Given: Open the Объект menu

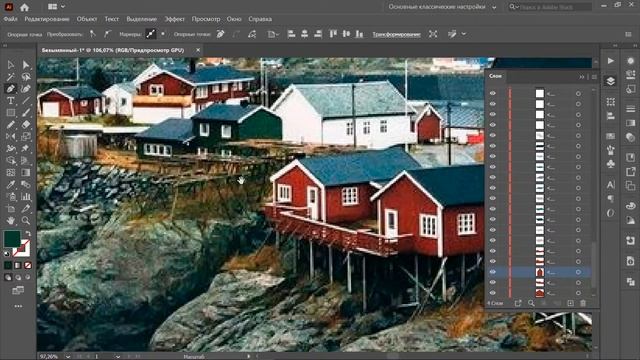Looking at the screenshot, I should pos(87,19).
